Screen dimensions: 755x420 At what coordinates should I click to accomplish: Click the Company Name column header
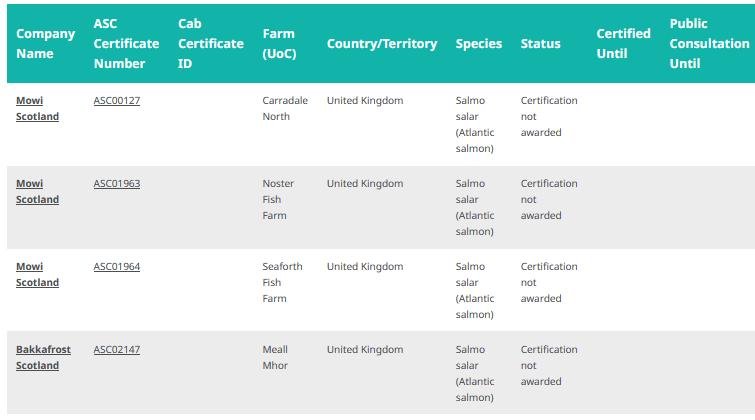[45, 43]
